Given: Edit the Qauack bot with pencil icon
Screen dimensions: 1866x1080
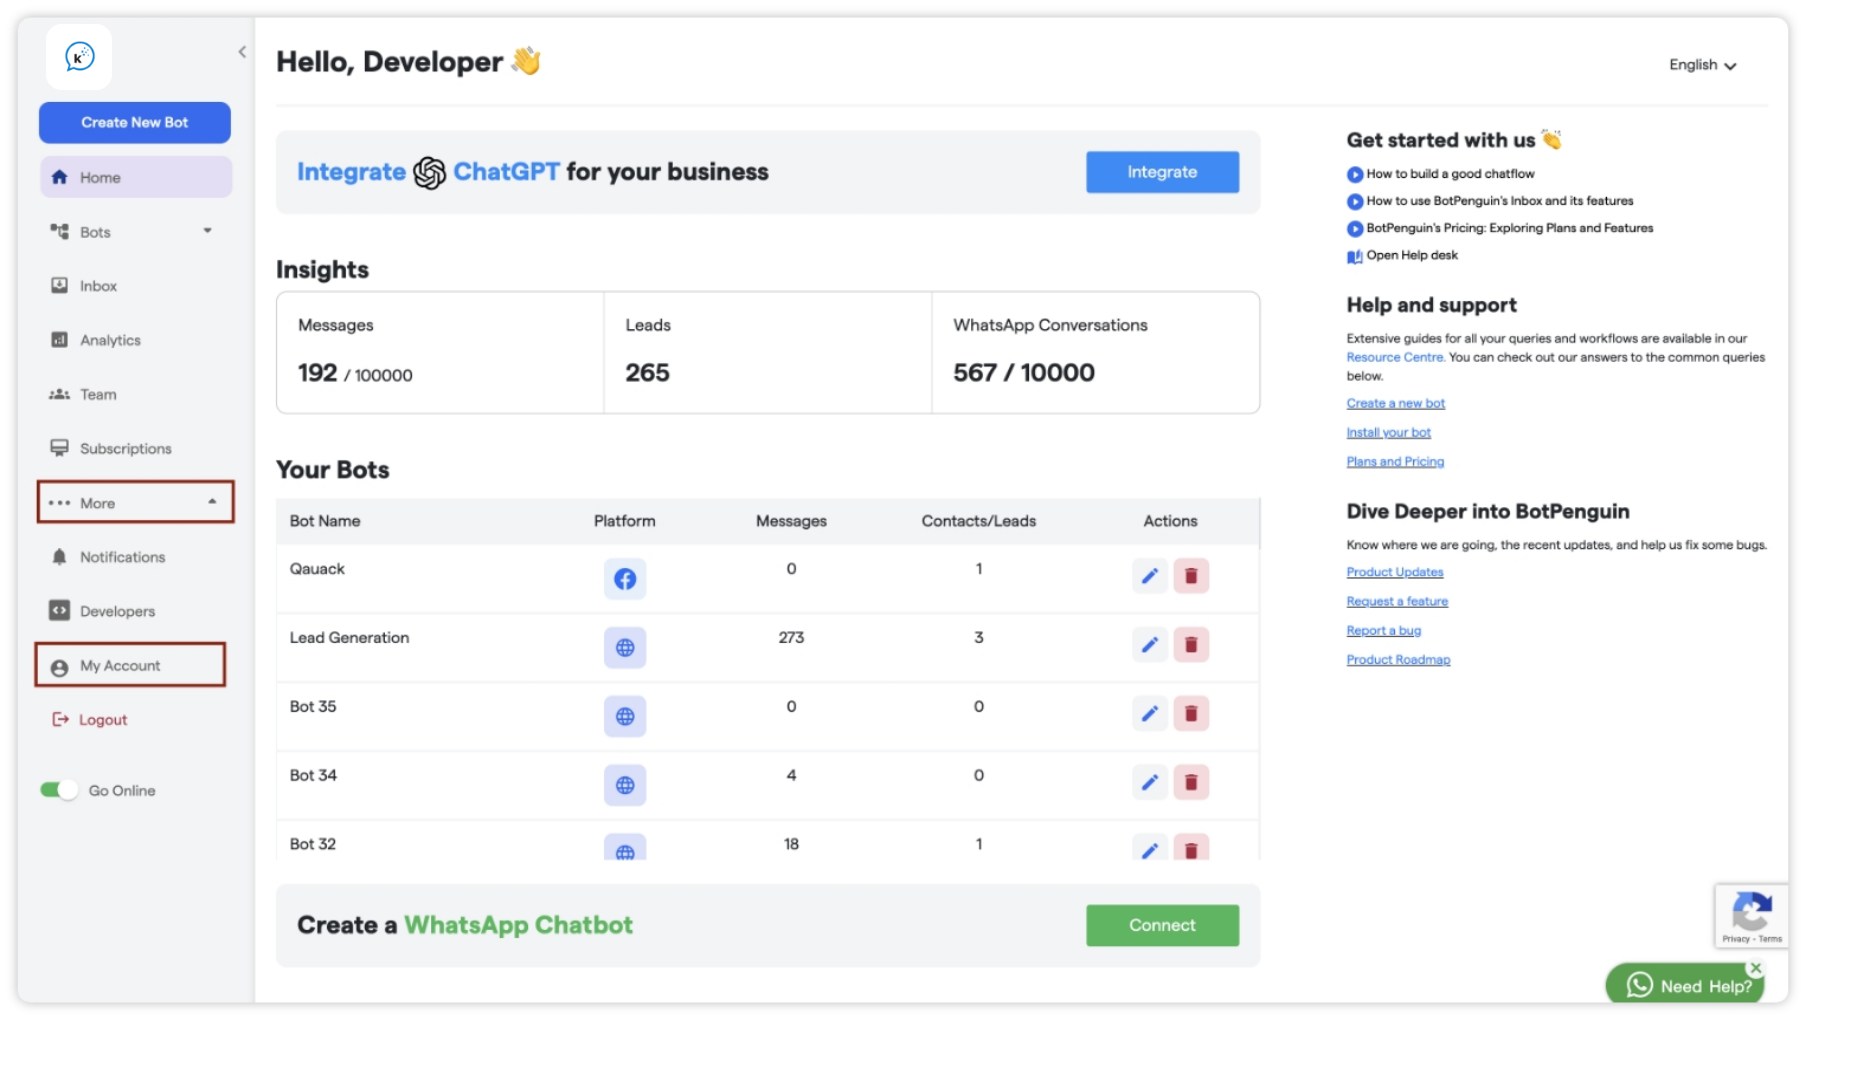Looking at the screenshot, I should click(1150, 576).
